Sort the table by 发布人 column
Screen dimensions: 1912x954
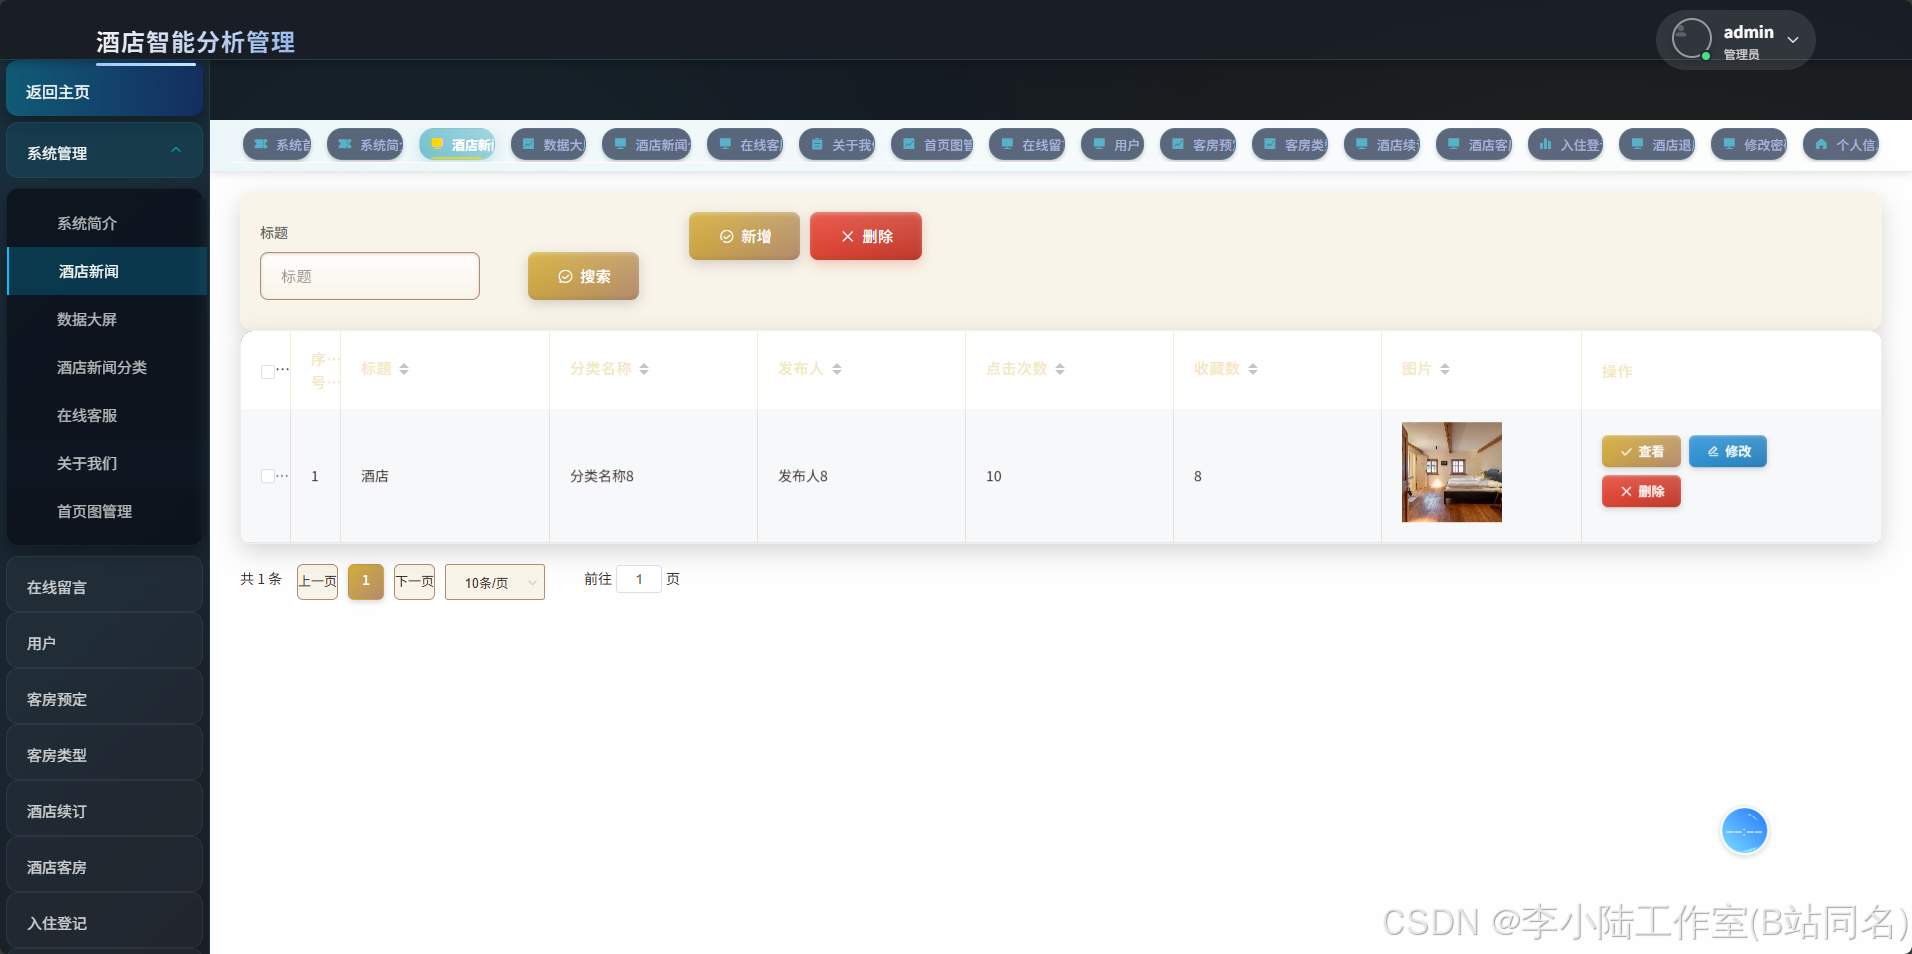(x=837, y=369)
